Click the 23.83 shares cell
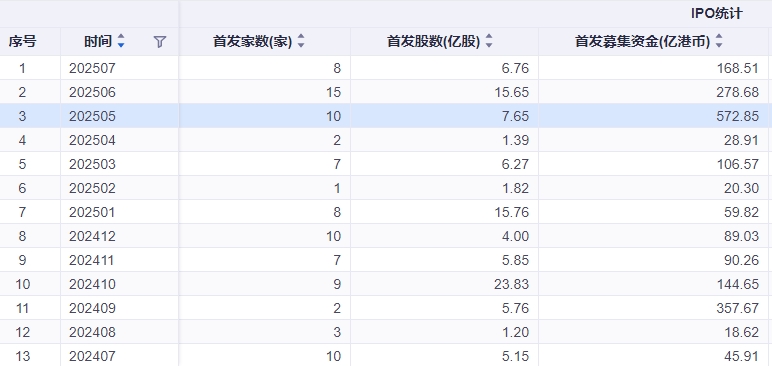The height and width of the screenshot is (366, 772). pyautogui.click(x=445, y=284)
